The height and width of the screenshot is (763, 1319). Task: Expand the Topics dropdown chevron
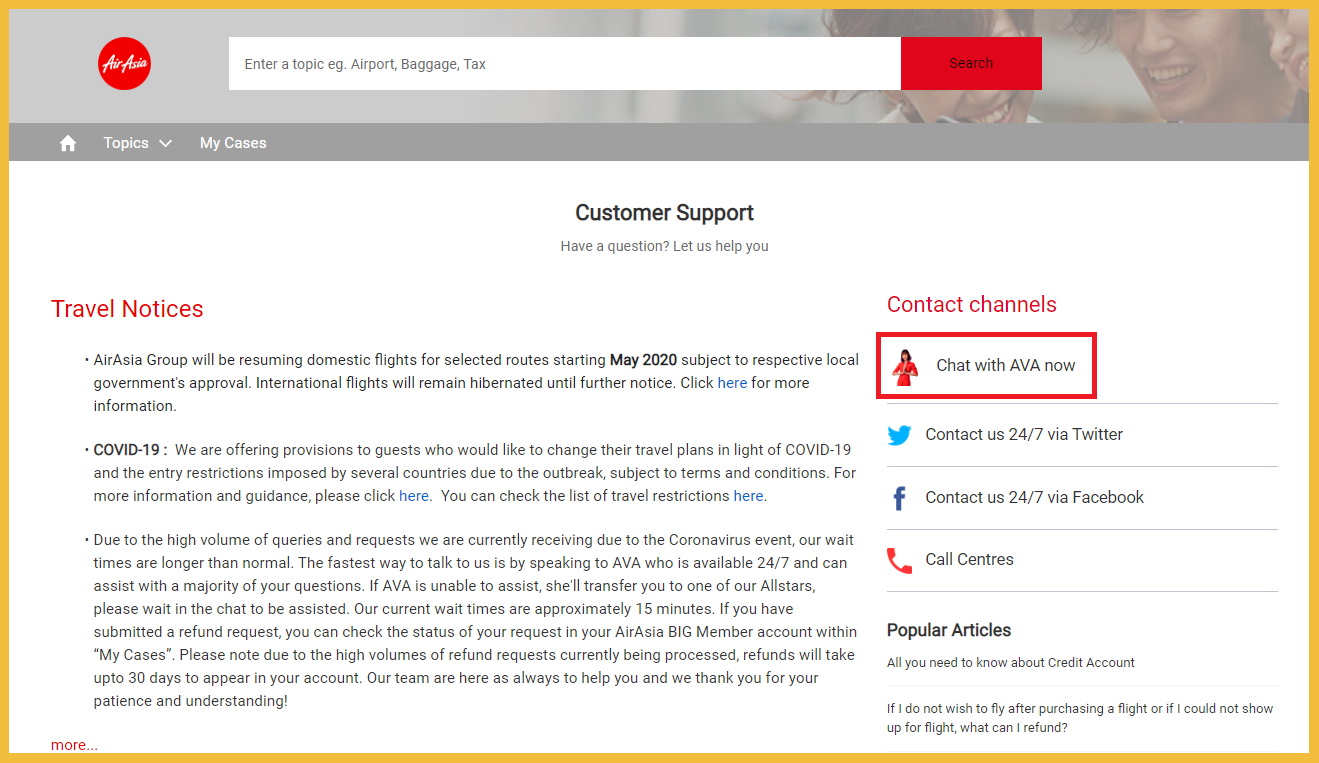pyautogui.click(x=165, y=143)
